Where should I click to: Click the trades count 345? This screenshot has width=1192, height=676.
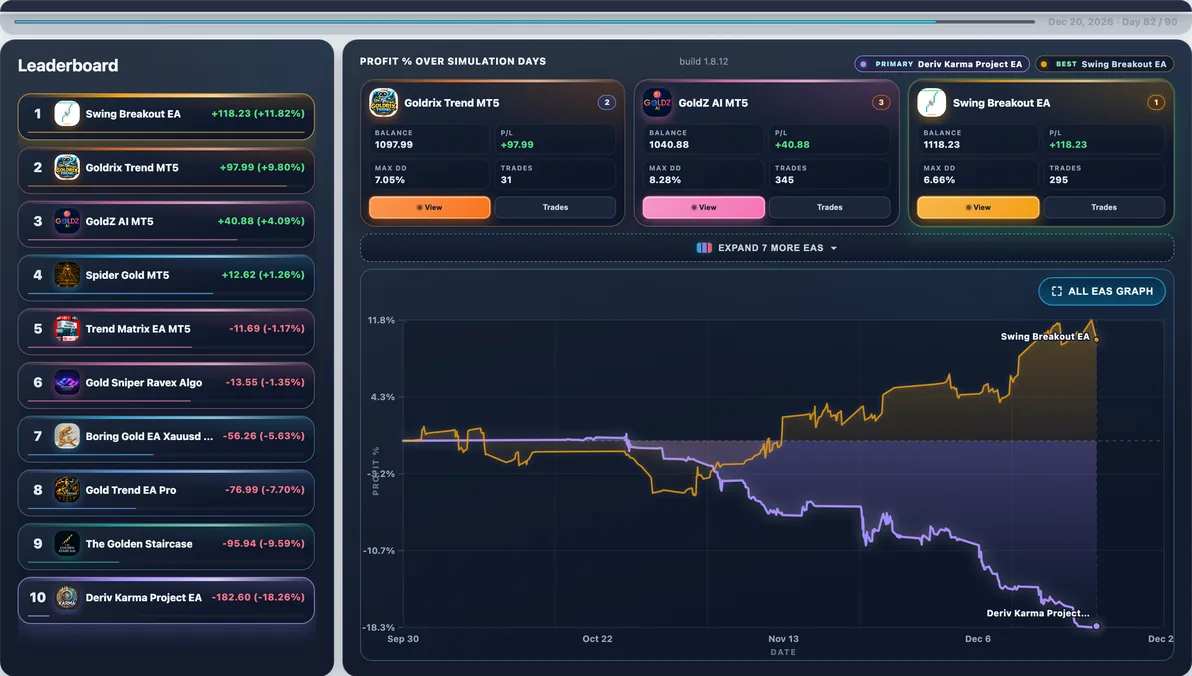(x=785, y=180)
